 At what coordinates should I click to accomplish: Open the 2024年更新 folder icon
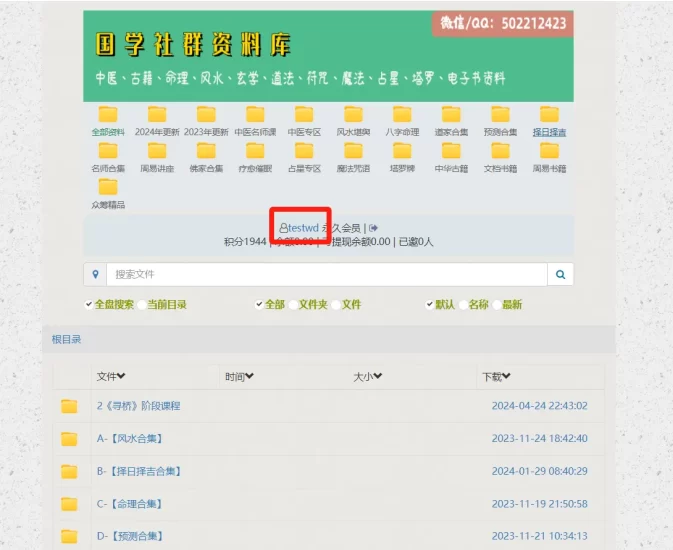[x=156, y=115]
